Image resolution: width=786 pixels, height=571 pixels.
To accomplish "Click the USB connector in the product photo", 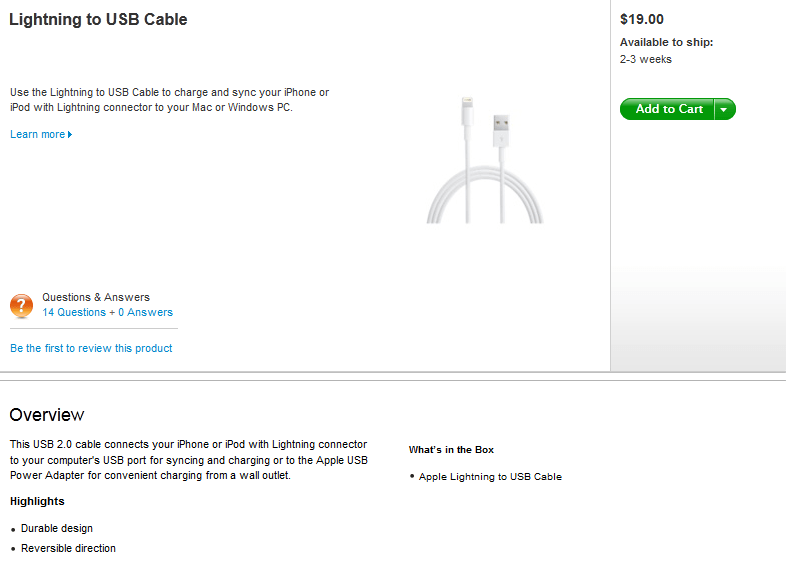I will click(502, 128).
